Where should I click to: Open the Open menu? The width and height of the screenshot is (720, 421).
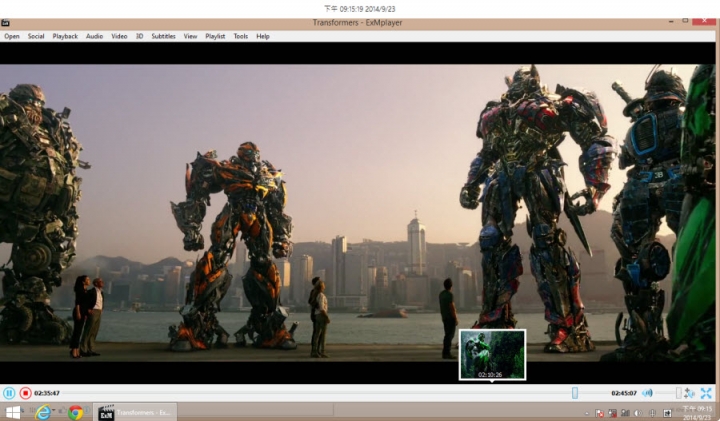12,36
